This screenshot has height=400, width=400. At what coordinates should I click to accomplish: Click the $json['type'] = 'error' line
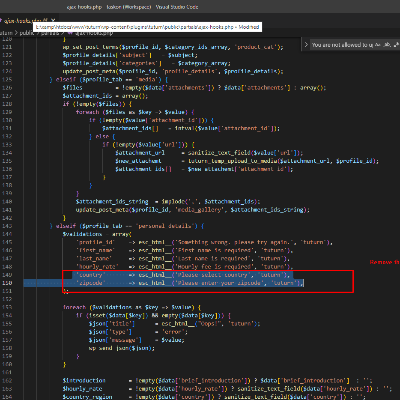[138, 332]
